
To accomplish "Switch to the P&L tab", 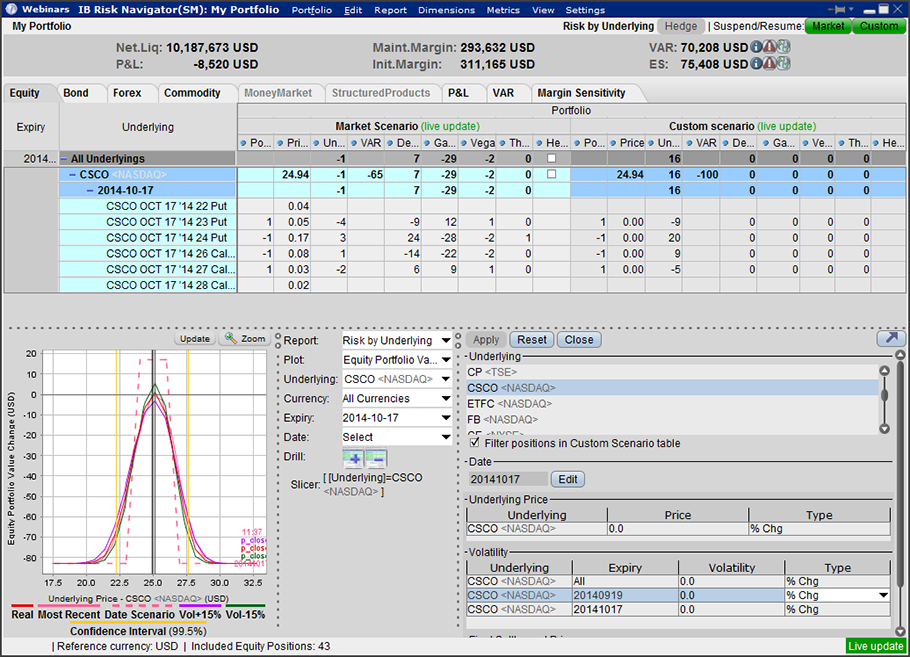I will pyautogui.click(x=458, y=93).
